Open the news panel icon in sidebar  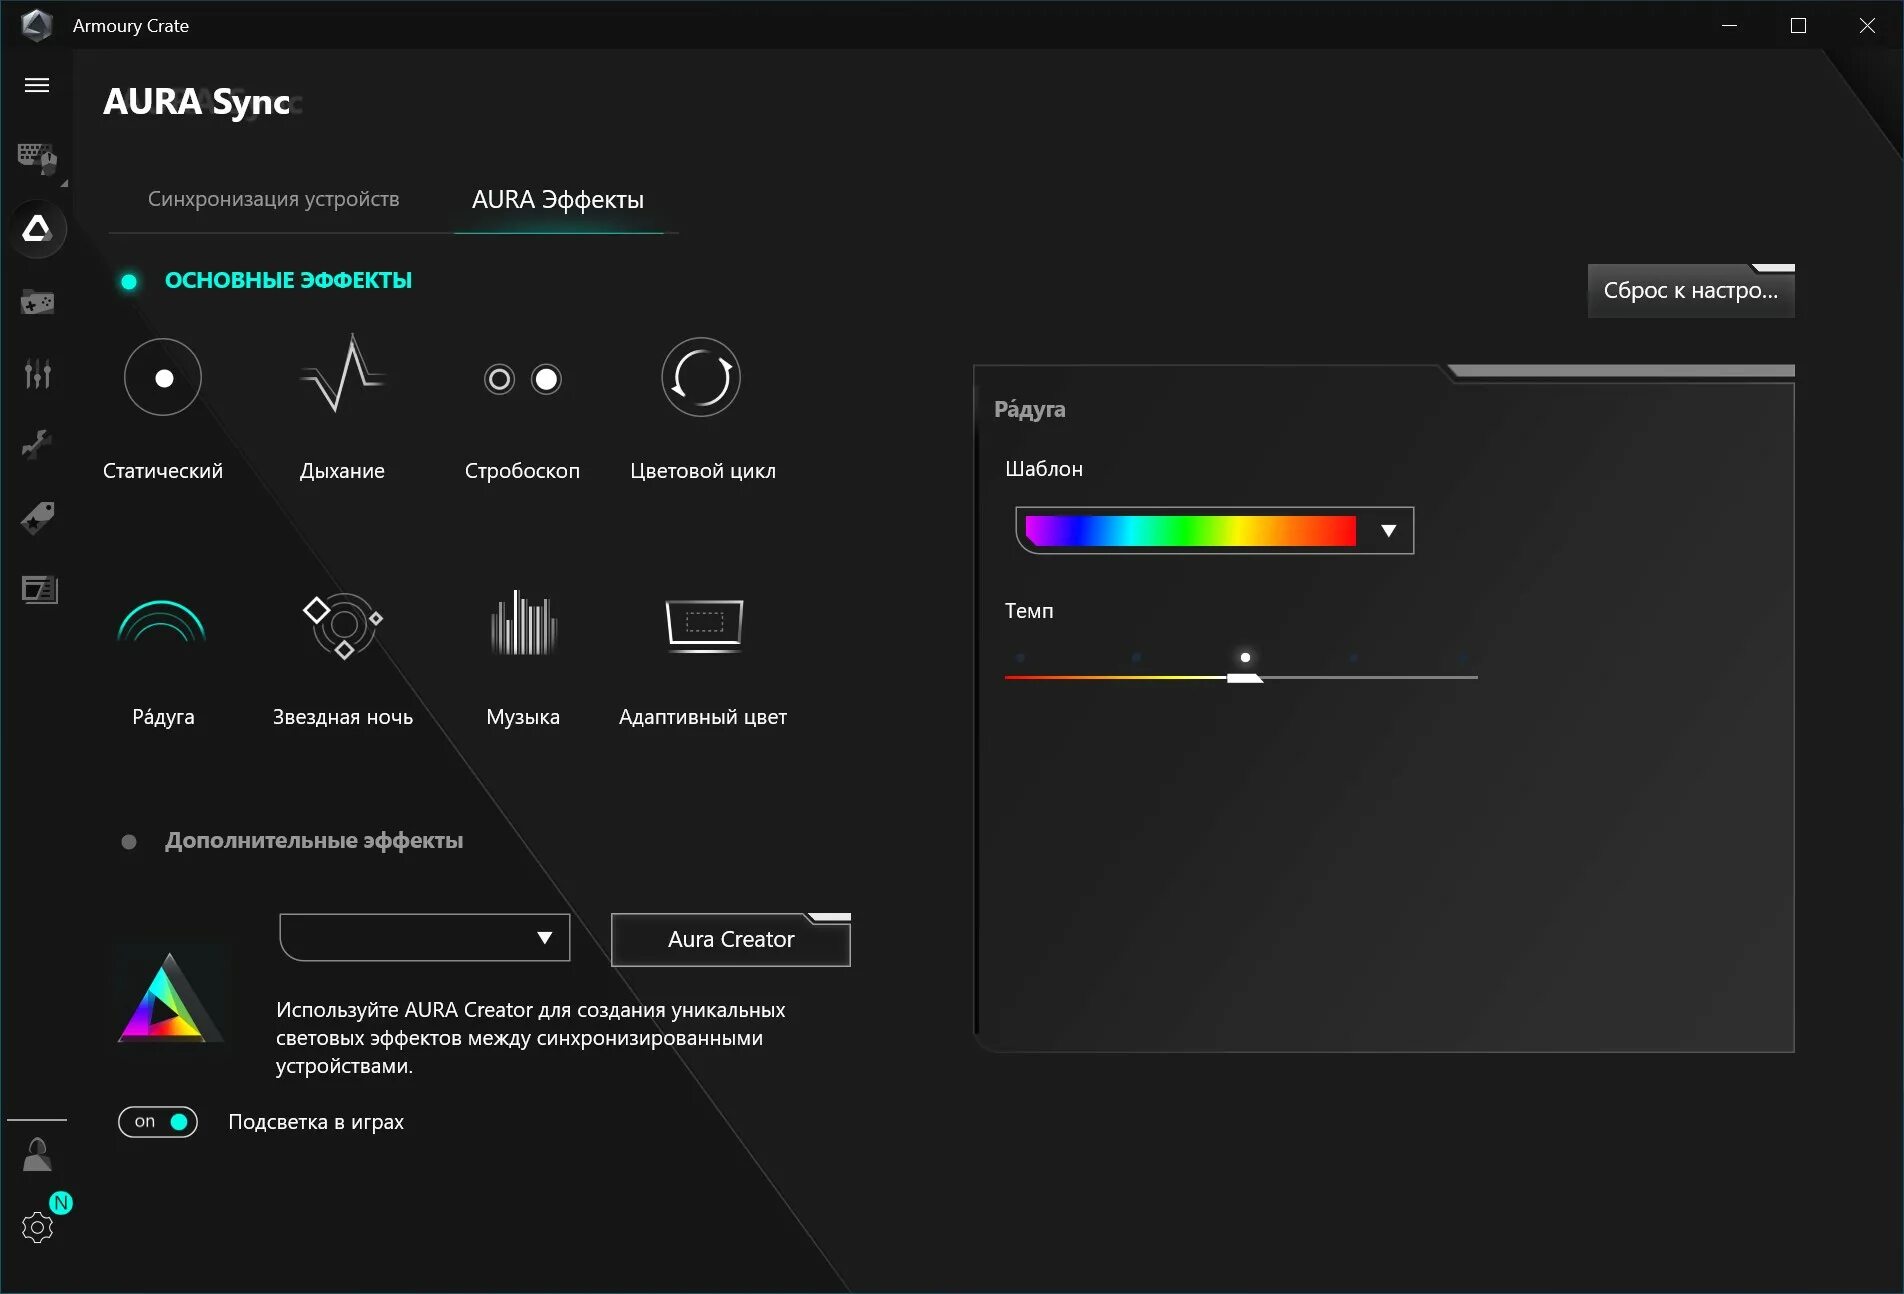(39, 590)
